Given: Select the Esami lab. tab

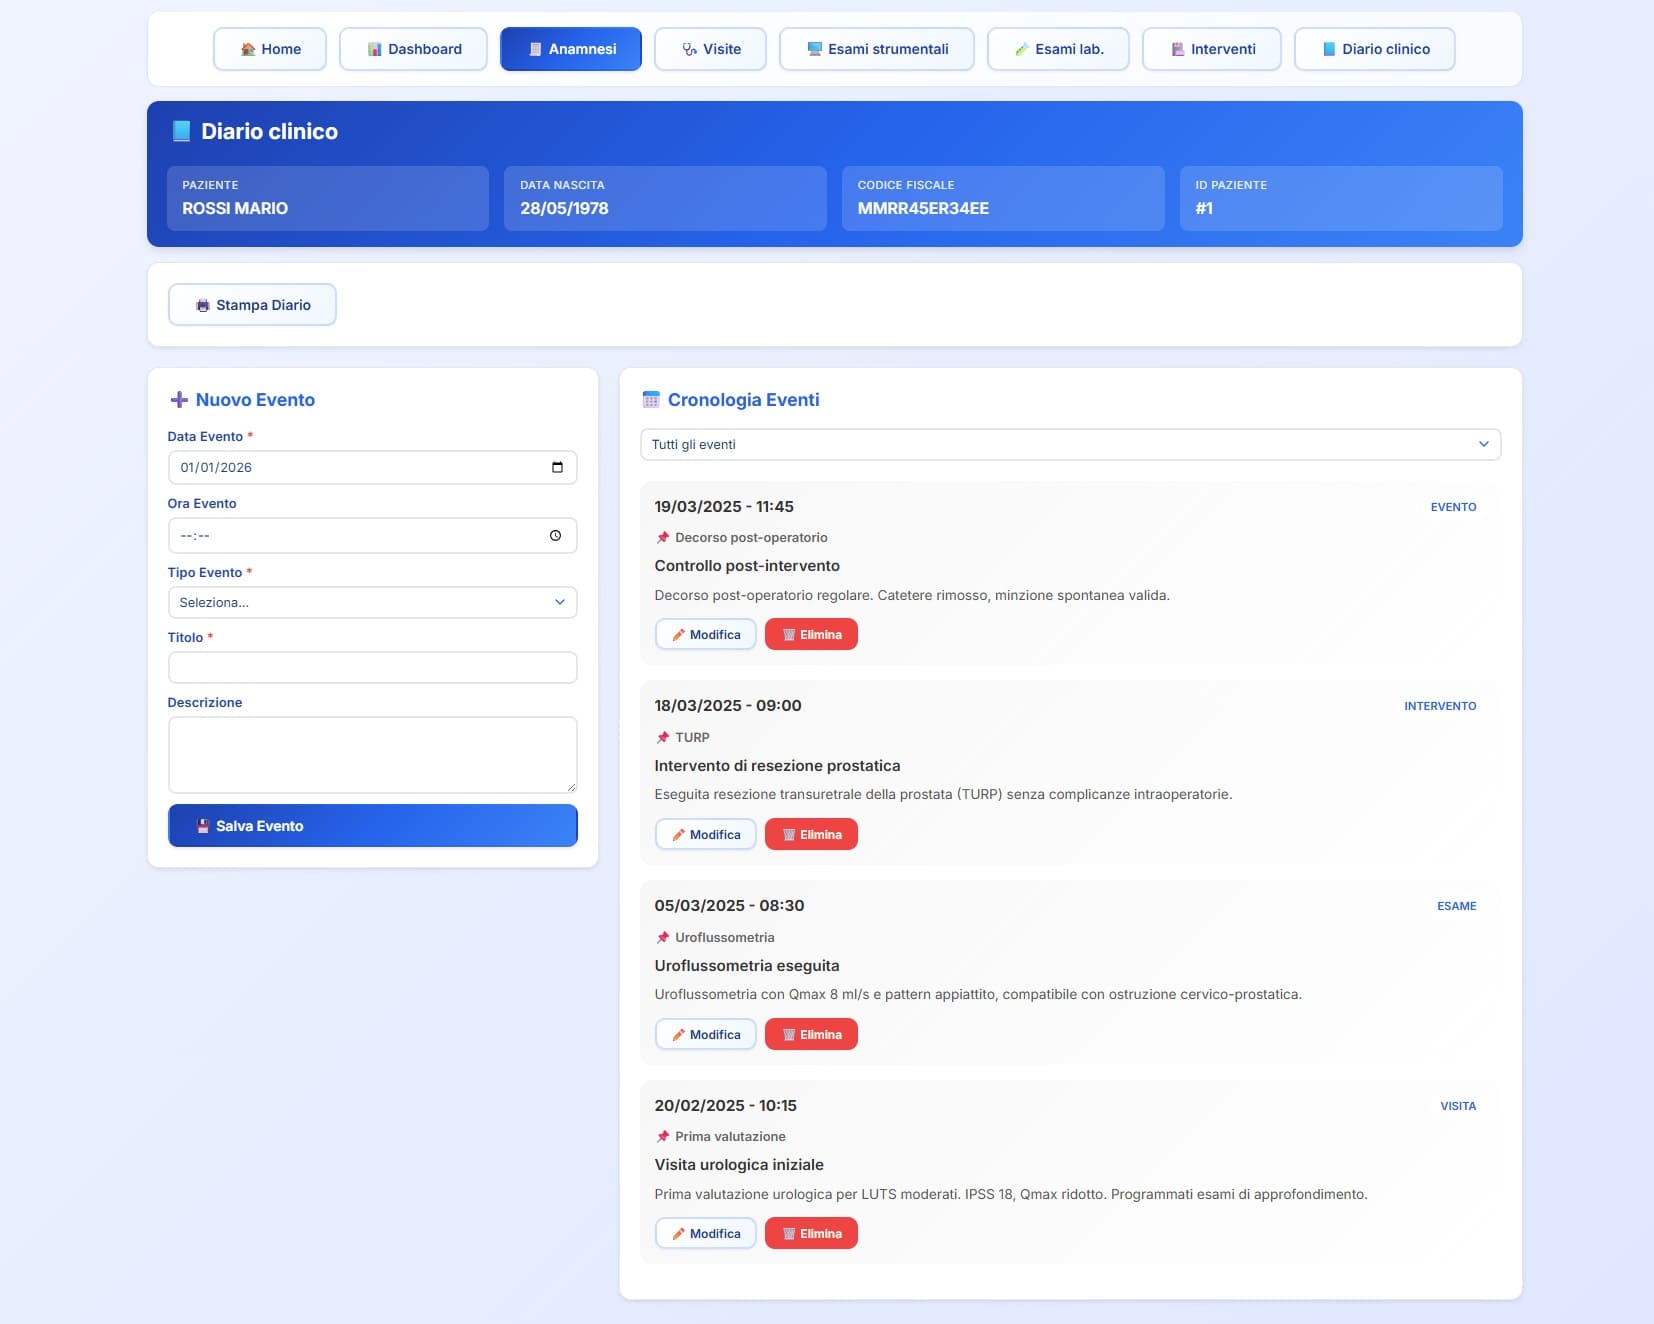Looking at the screenshot, I should click(1058, 49).
